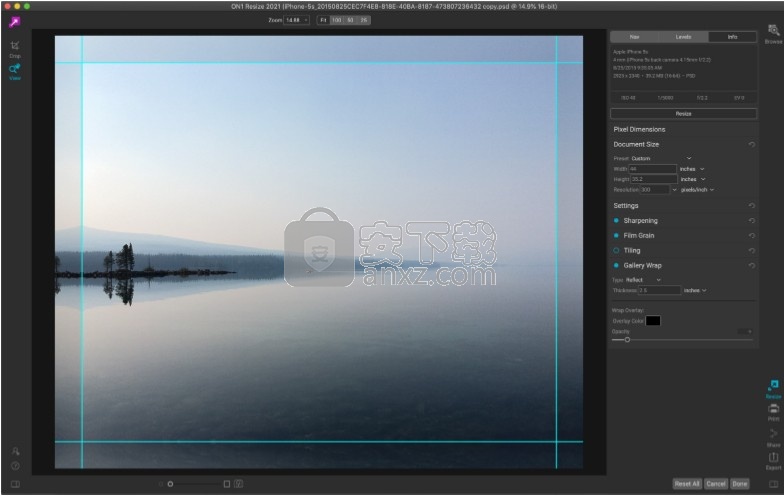This screenshot has width=784, height=497.
Task: Collapse the Settings section header
Action: (626, 206)
